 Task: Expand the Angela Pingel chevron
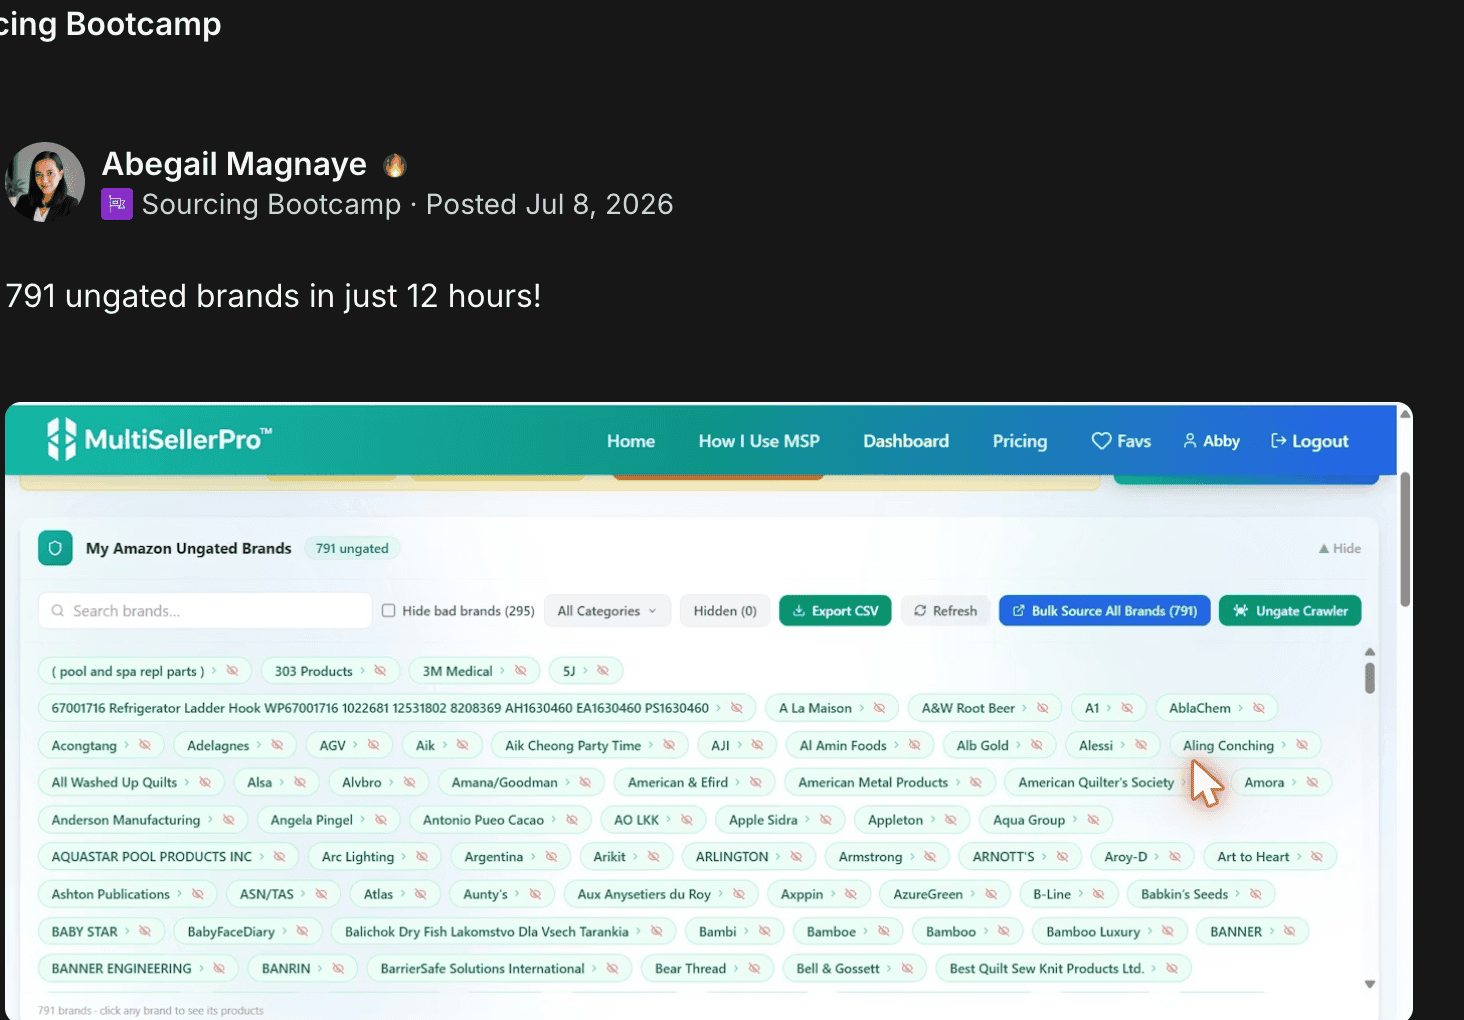pyautogui.click(x=363, y=820)
